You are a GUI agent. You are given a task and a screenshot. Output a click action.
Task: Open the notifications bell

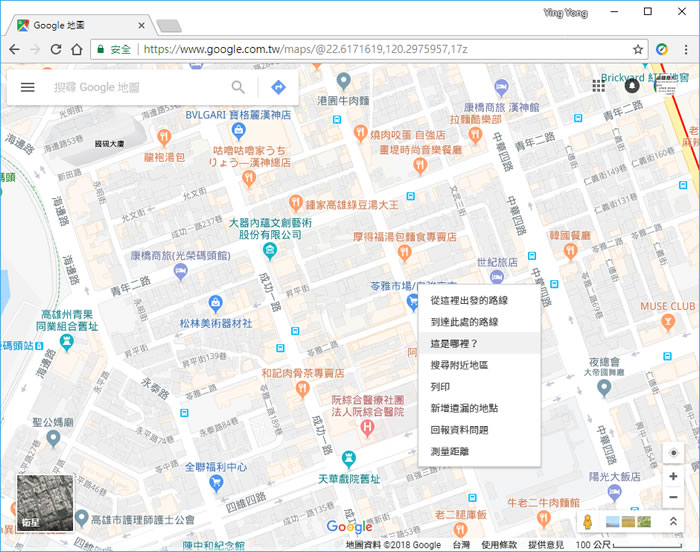coord(632,86)
